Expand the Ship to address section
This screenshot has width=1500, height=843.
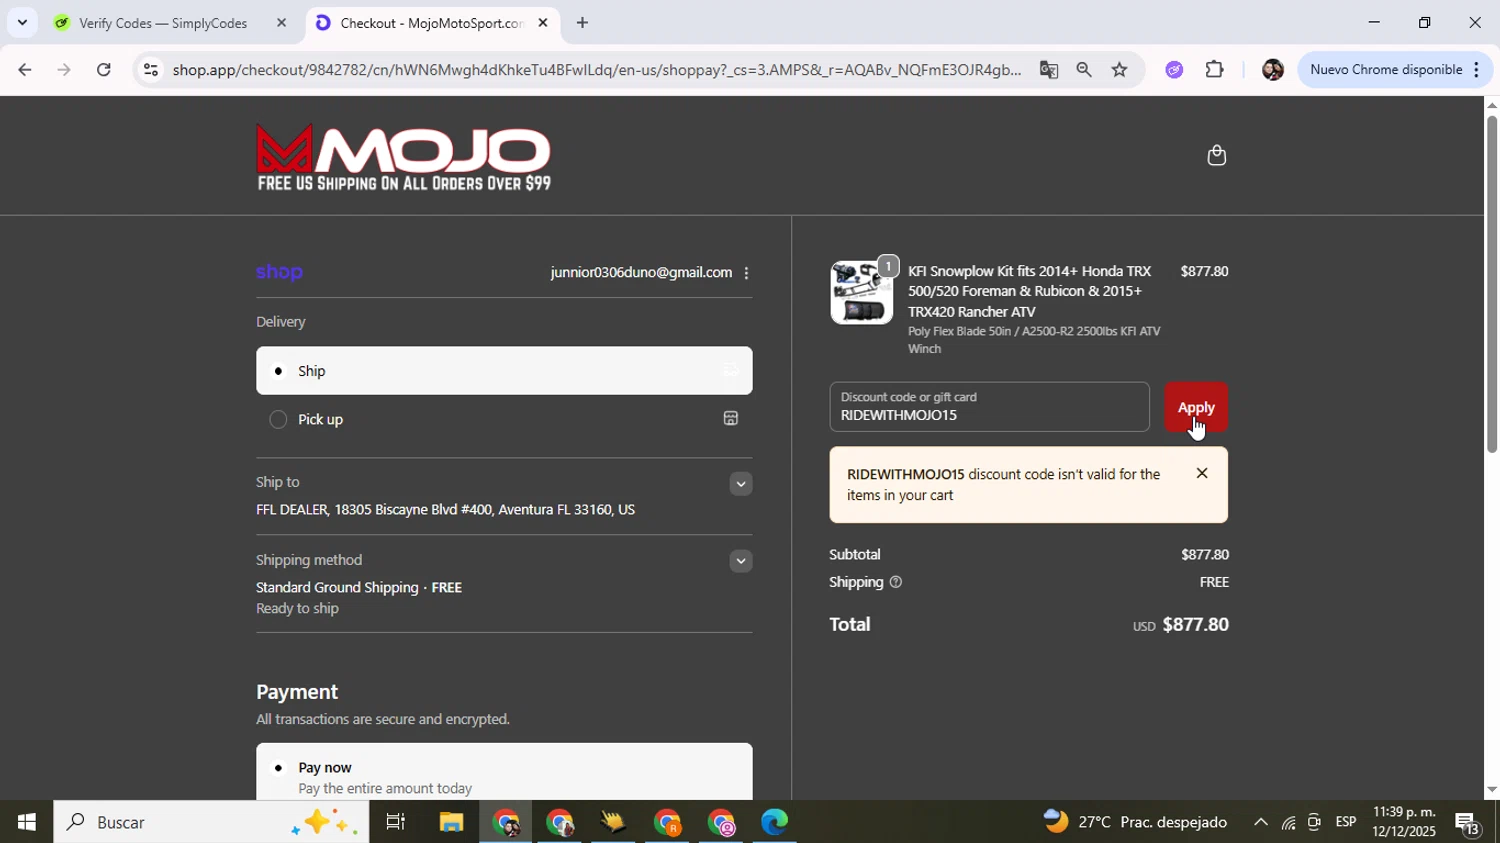[x=740, y=484]
